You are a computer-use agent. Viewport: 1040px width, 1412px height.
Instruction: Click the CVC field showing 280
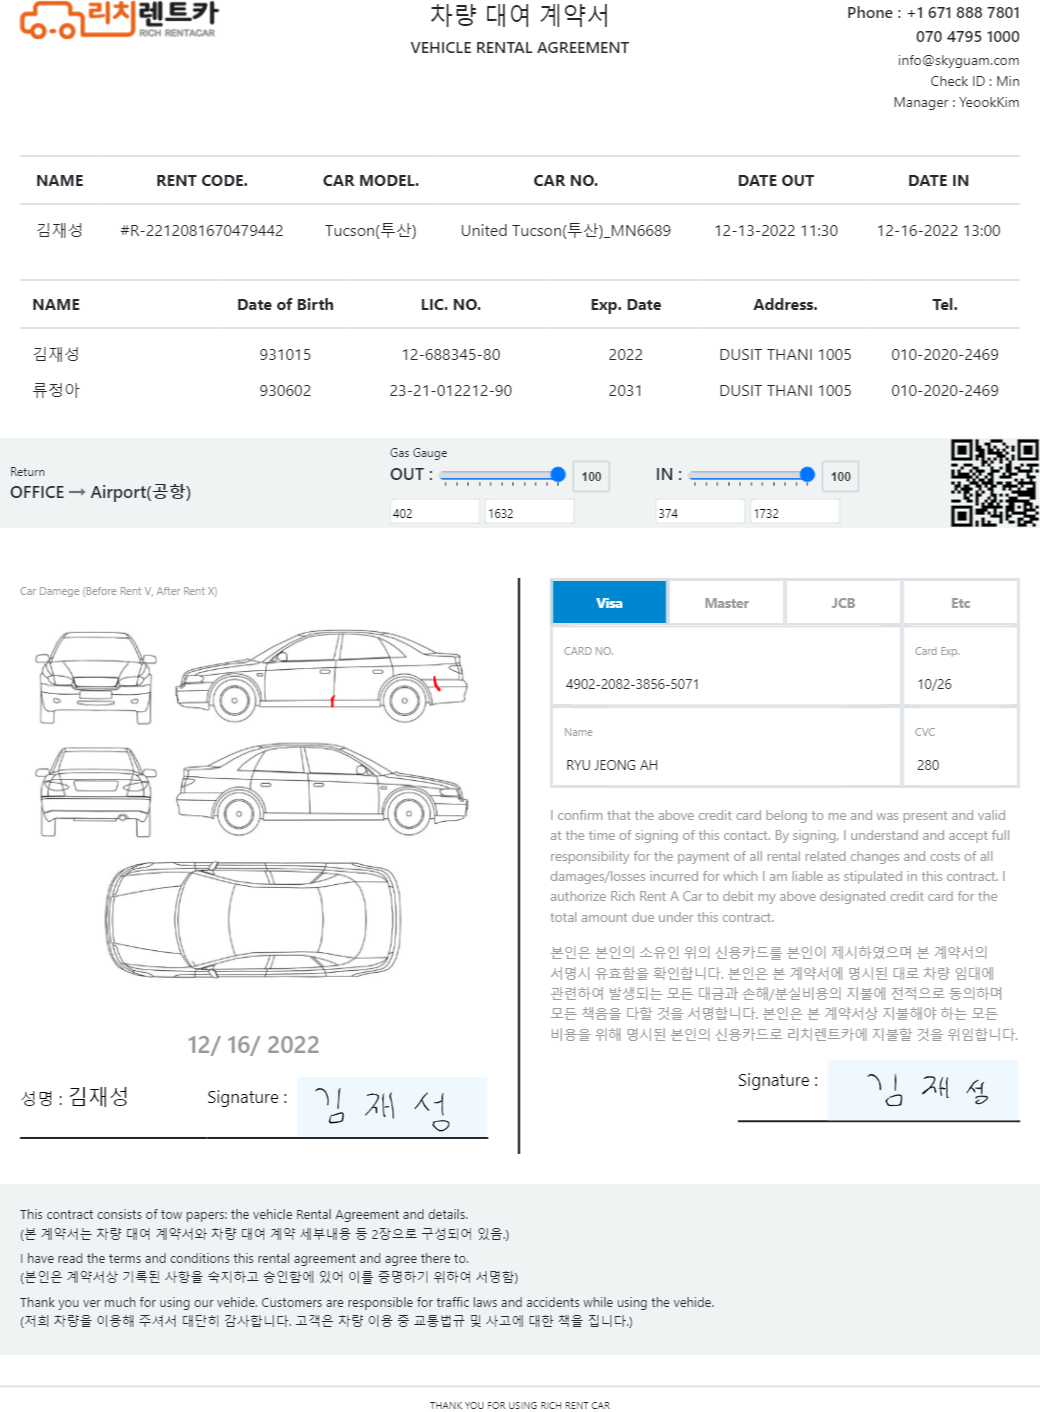tap(960, 746)
